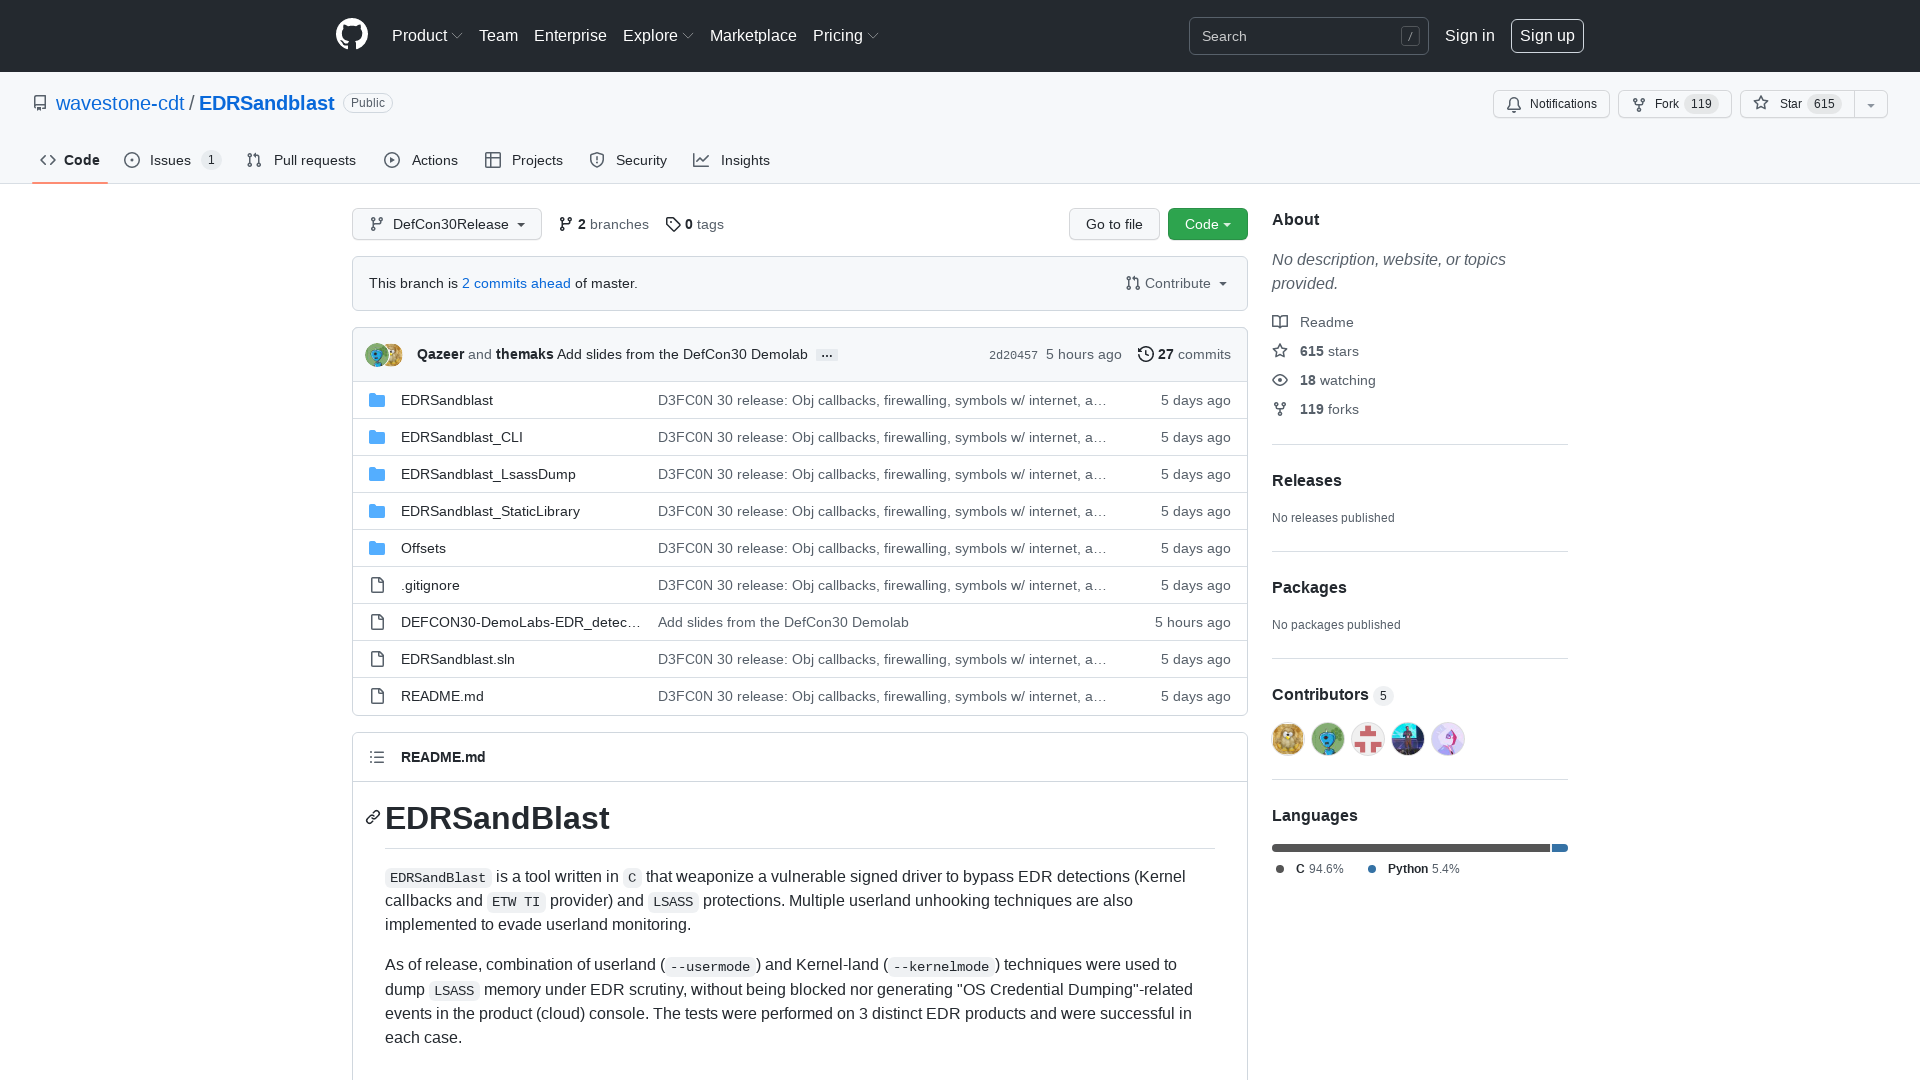
Task: Switch to the Pull requests tab
Action: coord(301,160)
